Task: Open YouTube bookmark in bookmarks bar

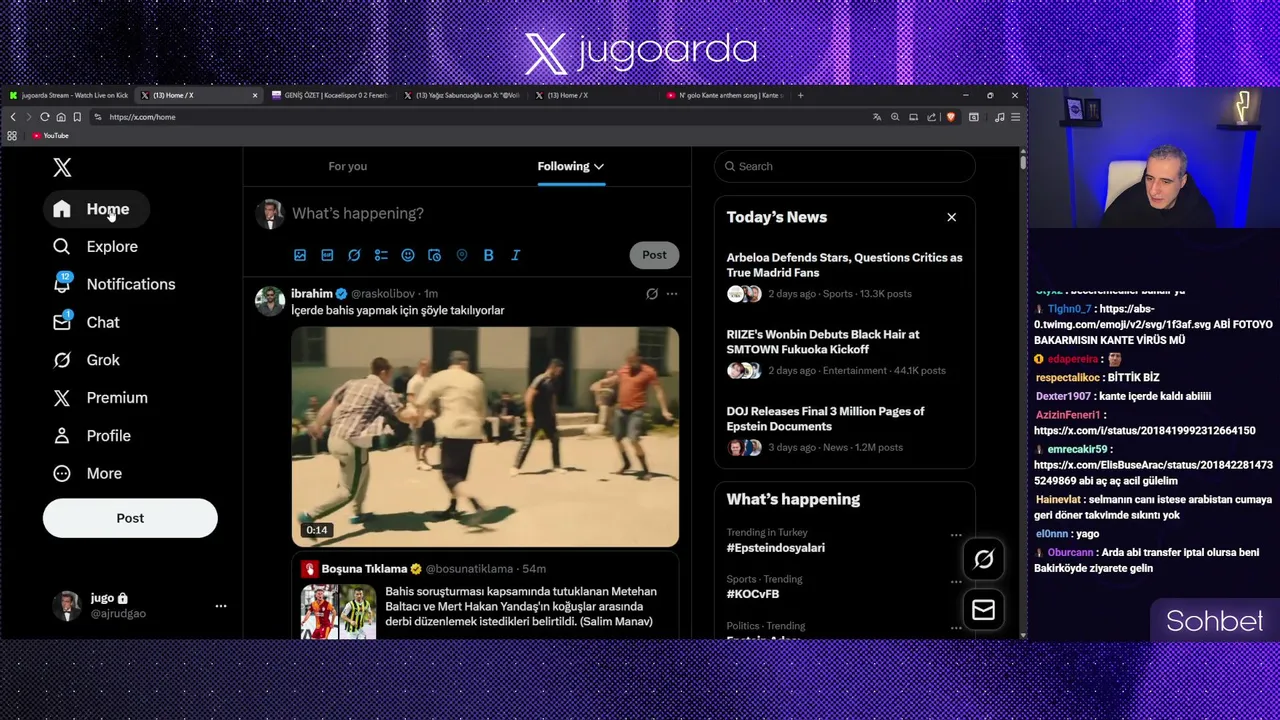Action: (x=50, y=135)
